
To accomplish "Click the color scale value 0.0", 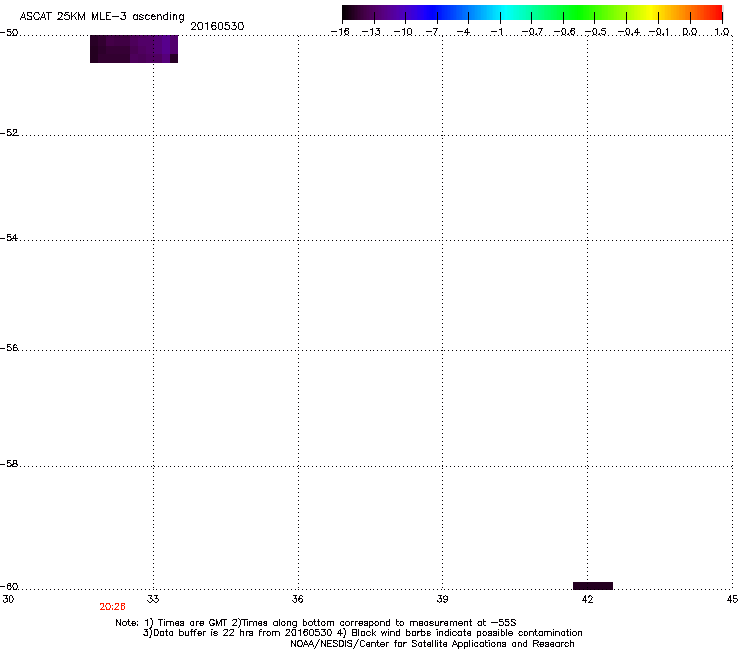I will 690,32.
